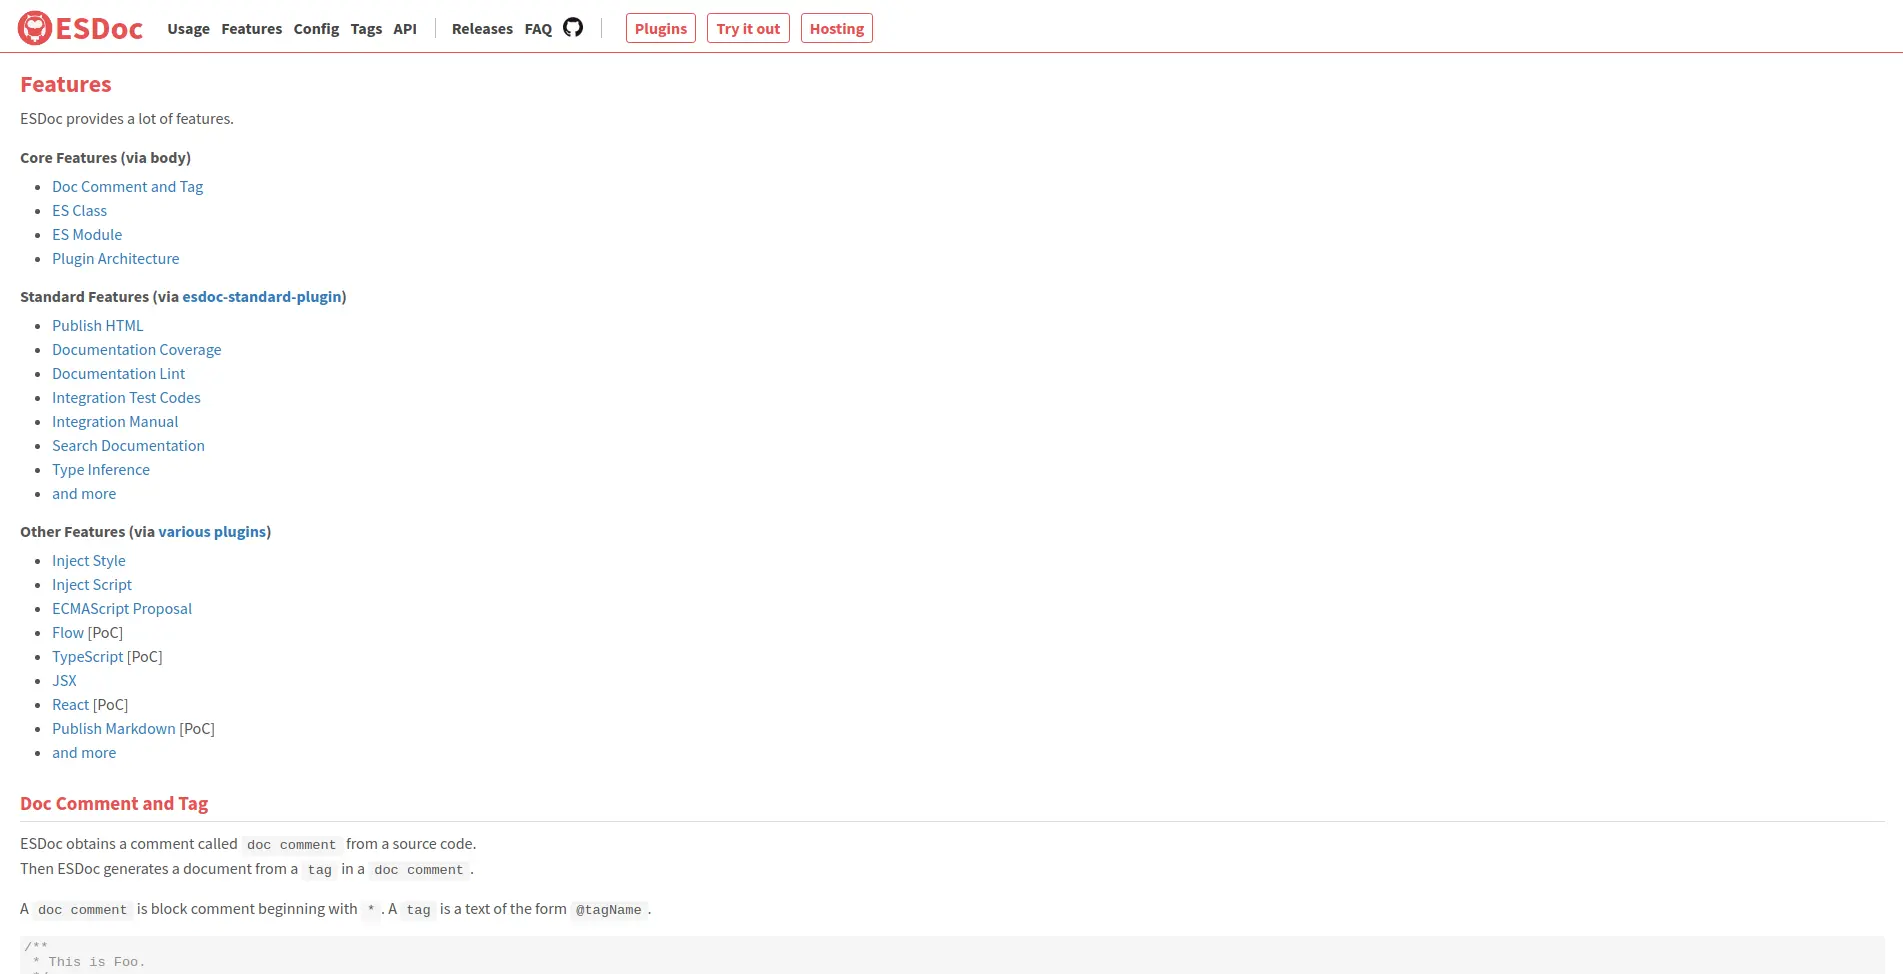Go to Features in the navigation bar
1903x974 pixels.
(x=252, y=29)
